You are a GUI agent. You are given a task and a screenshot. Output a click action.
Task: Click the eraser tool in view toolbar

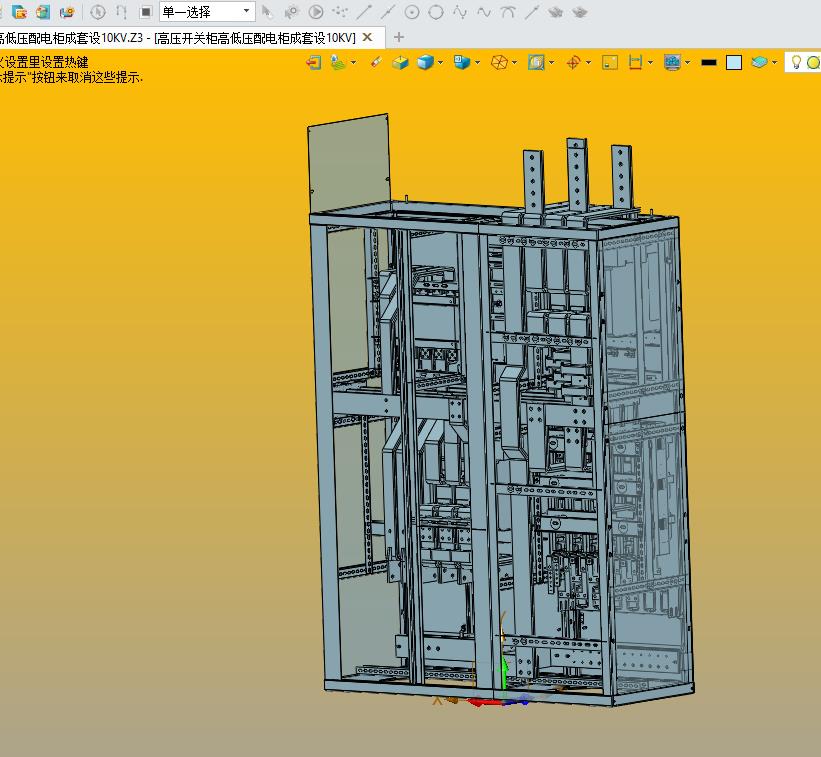376,63
